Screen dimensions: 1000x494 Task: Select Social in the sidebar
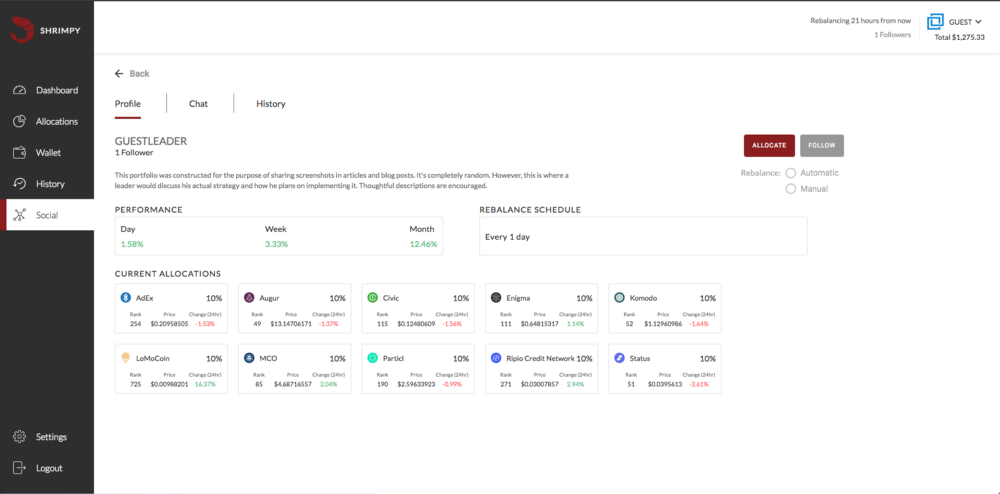(x=47, y=215)
